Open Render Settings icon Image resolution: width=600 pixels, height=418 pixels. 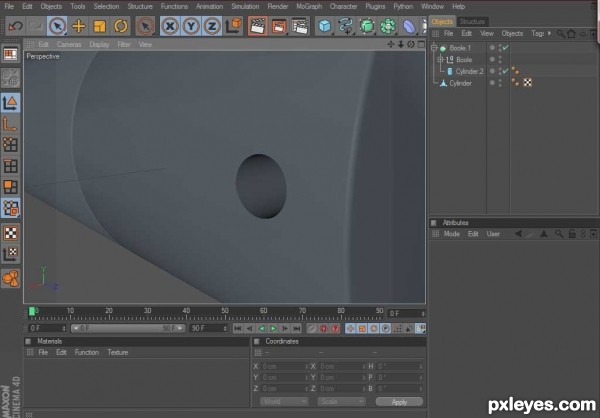point(300,26)
